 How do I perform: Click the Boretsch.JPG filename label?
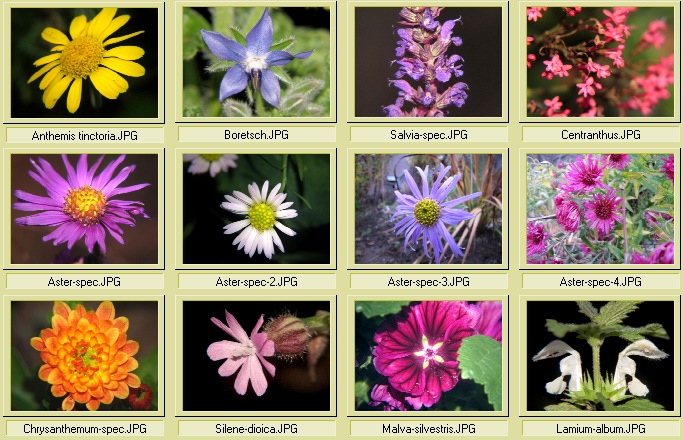256,134
